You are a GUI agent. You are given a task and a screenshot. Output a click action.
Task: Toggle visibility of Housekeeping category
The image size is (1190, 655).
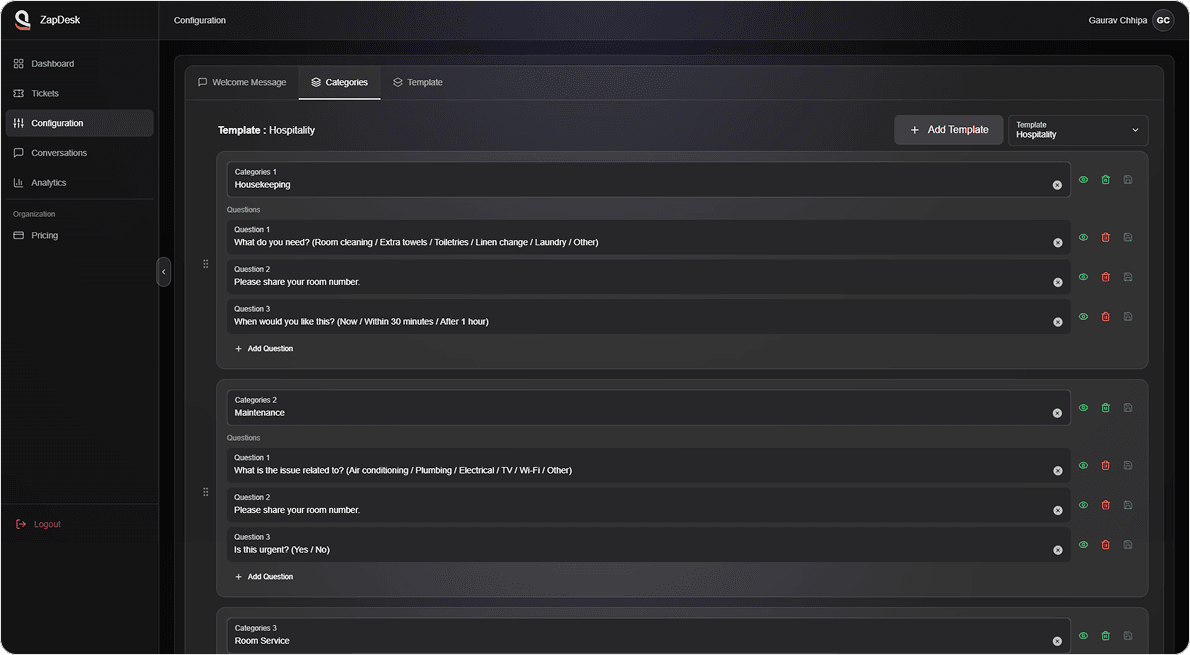click(x=1083, y=180)
